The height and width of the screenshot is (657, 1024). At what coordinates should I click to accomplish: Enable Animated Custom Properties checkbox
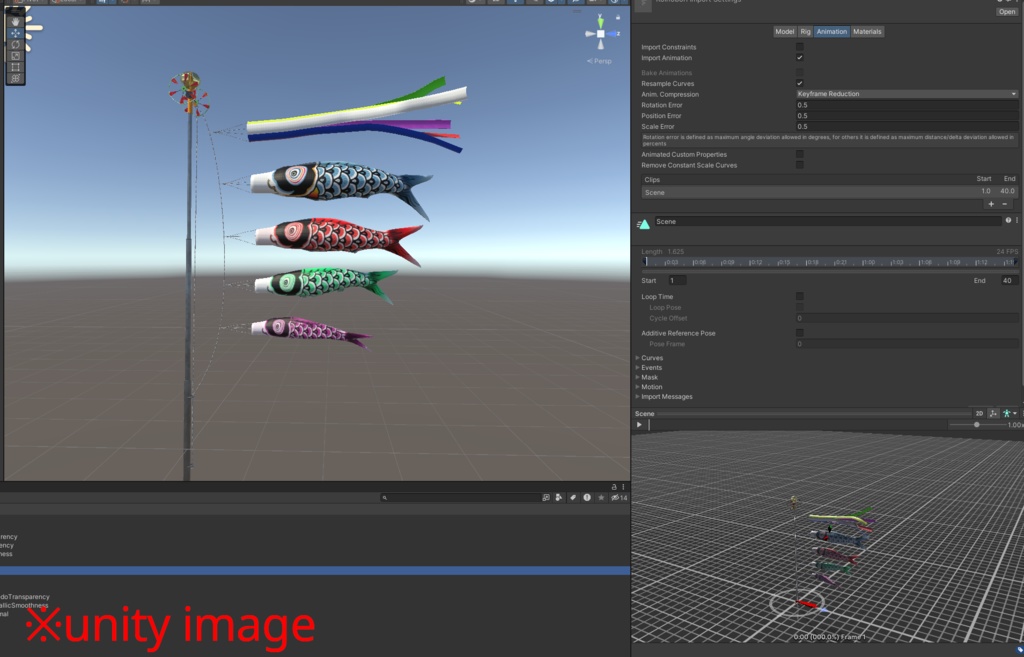[x=799, y=154]
